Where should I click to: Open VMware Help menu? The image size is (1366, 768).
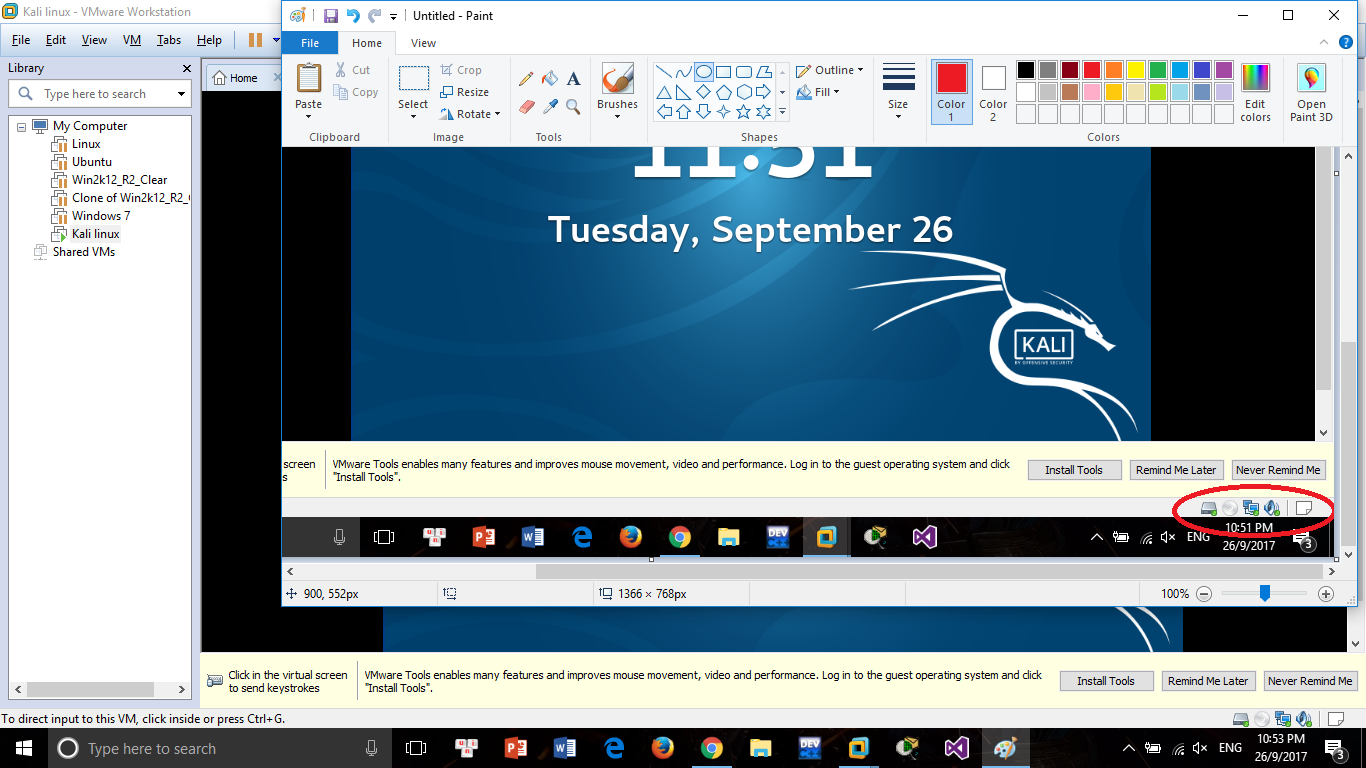209,40
